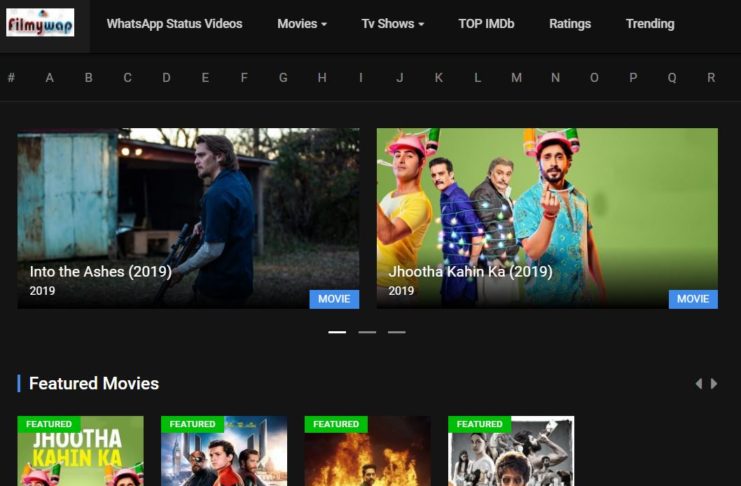This screenshot has height=486, width=741.
Task: Open the Ratings page
Action: 570,24
